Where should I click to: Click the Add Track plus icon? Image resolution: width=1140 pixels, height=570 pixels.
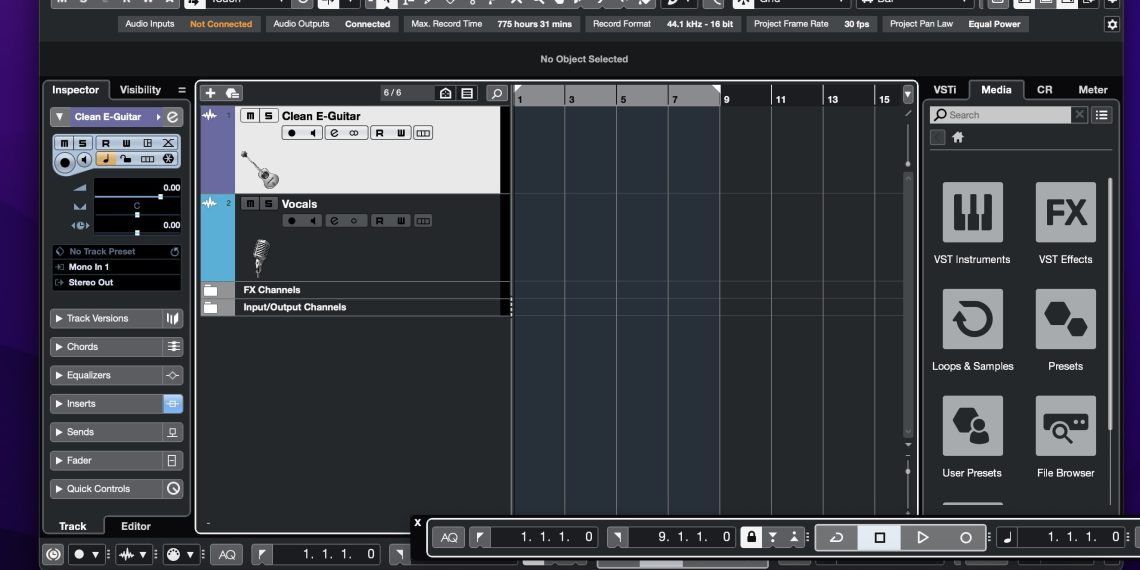click(x=210, y=93)
